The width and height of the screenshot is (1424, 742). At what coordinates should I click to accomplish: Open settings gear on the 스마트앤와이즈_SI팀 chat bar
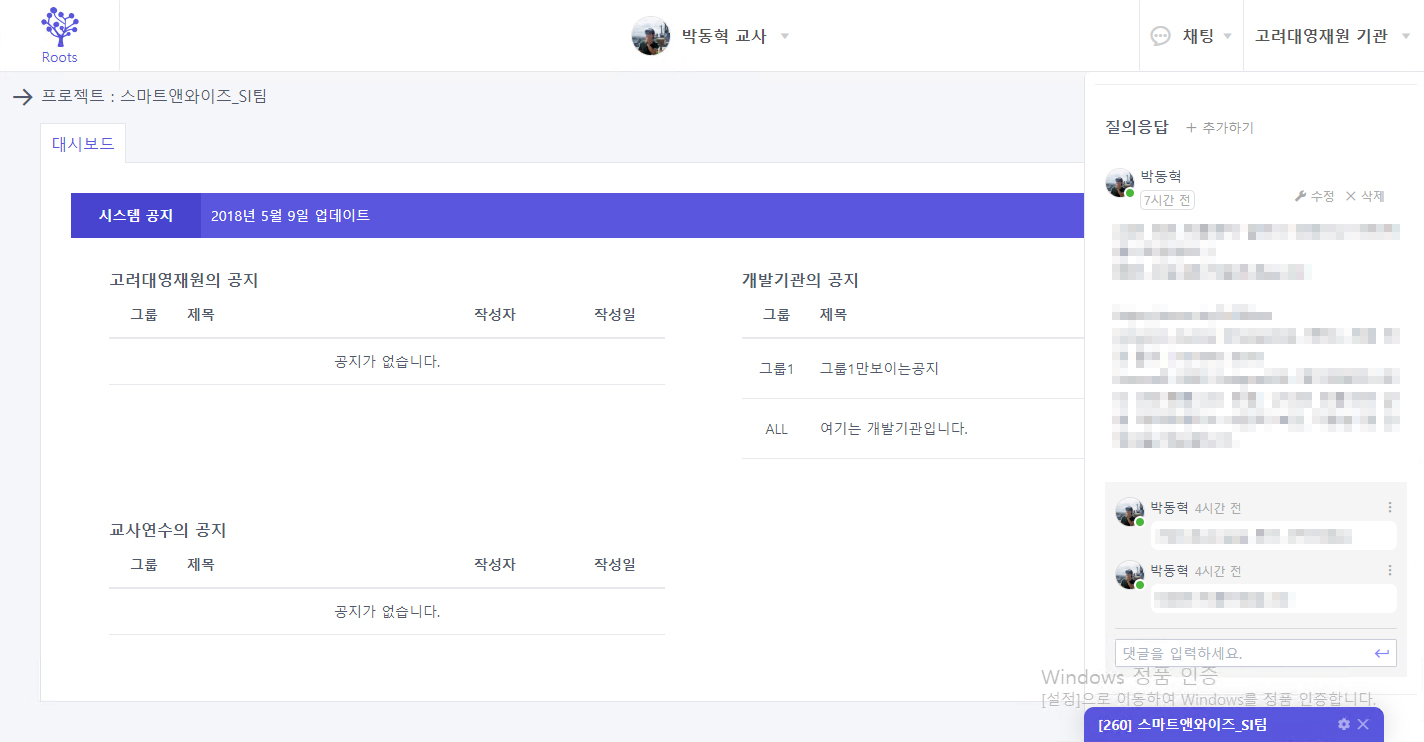[1344, 724]
